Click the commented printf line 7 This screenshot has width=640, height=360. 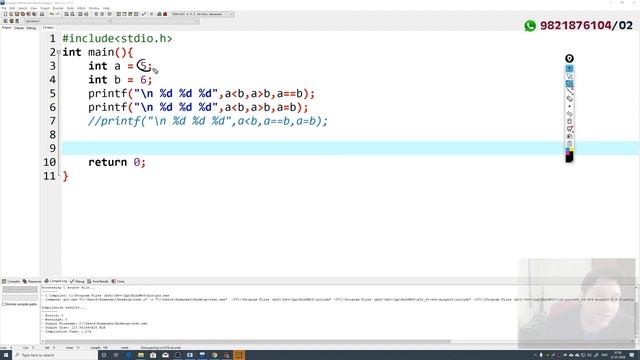(208, 121)
